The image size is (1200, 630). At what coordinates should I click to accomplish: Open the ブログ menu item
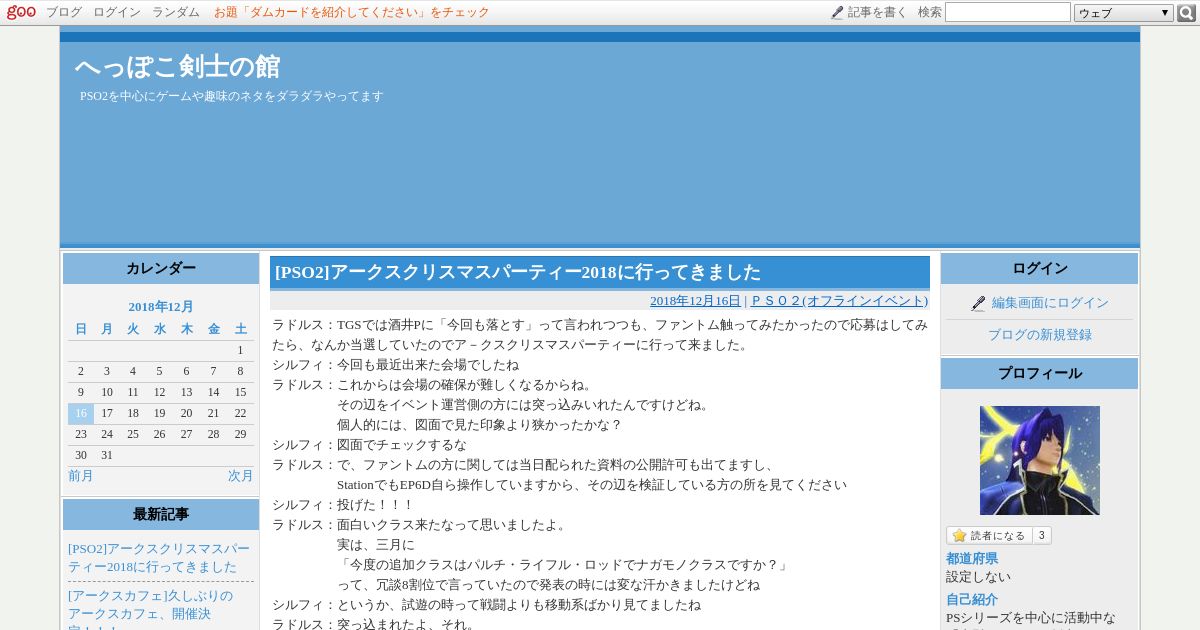(64, 12)
